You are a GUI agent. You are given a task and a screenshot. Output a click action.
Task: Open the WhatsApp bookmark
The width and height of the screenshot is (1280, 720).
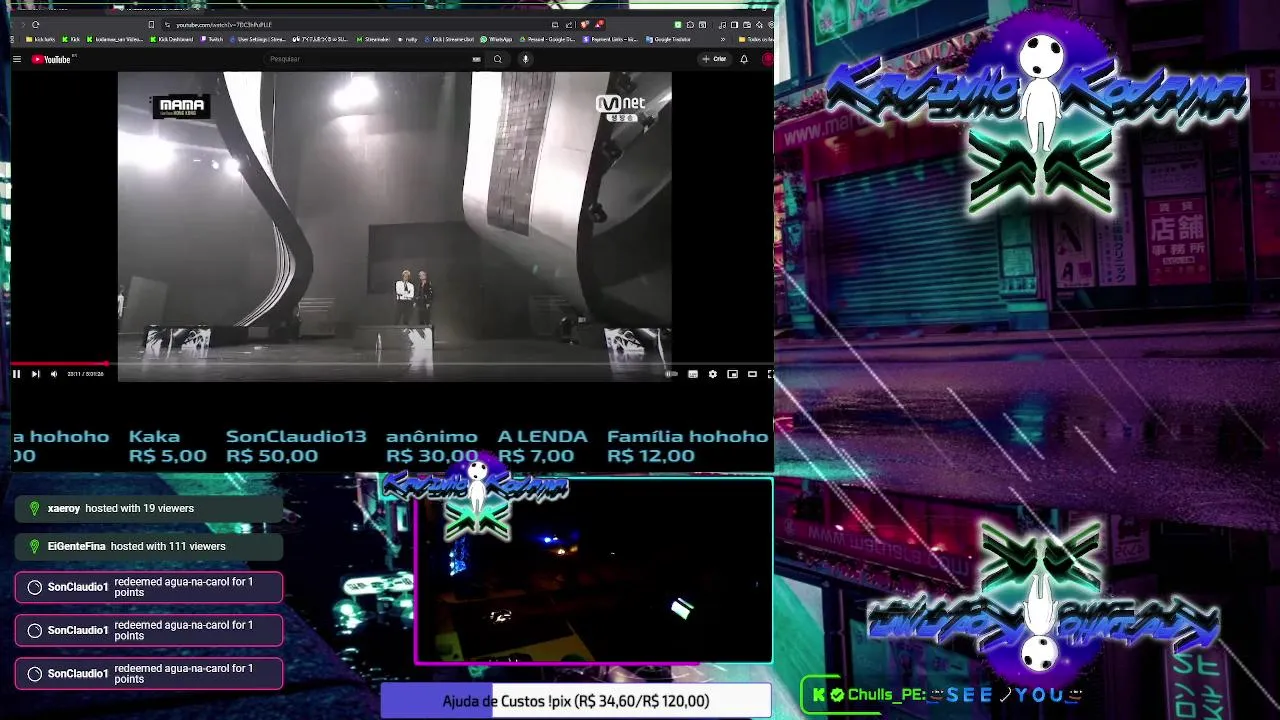[x=496, y=40]
